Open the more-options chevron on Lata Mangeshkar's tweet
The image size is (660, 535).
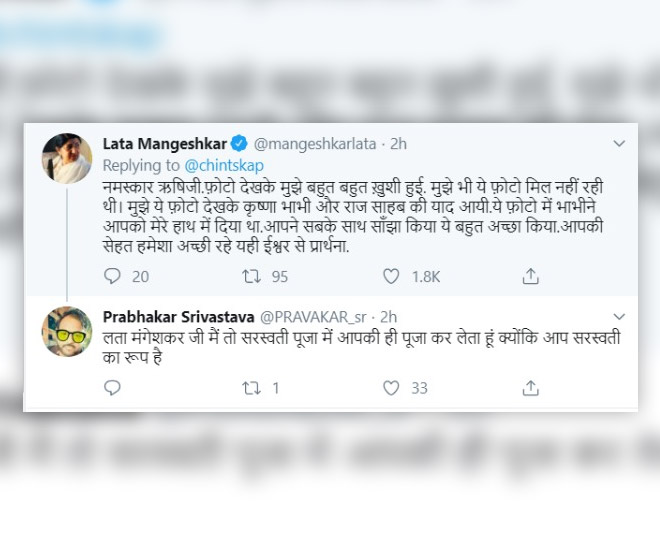click(x=619, y=144)
